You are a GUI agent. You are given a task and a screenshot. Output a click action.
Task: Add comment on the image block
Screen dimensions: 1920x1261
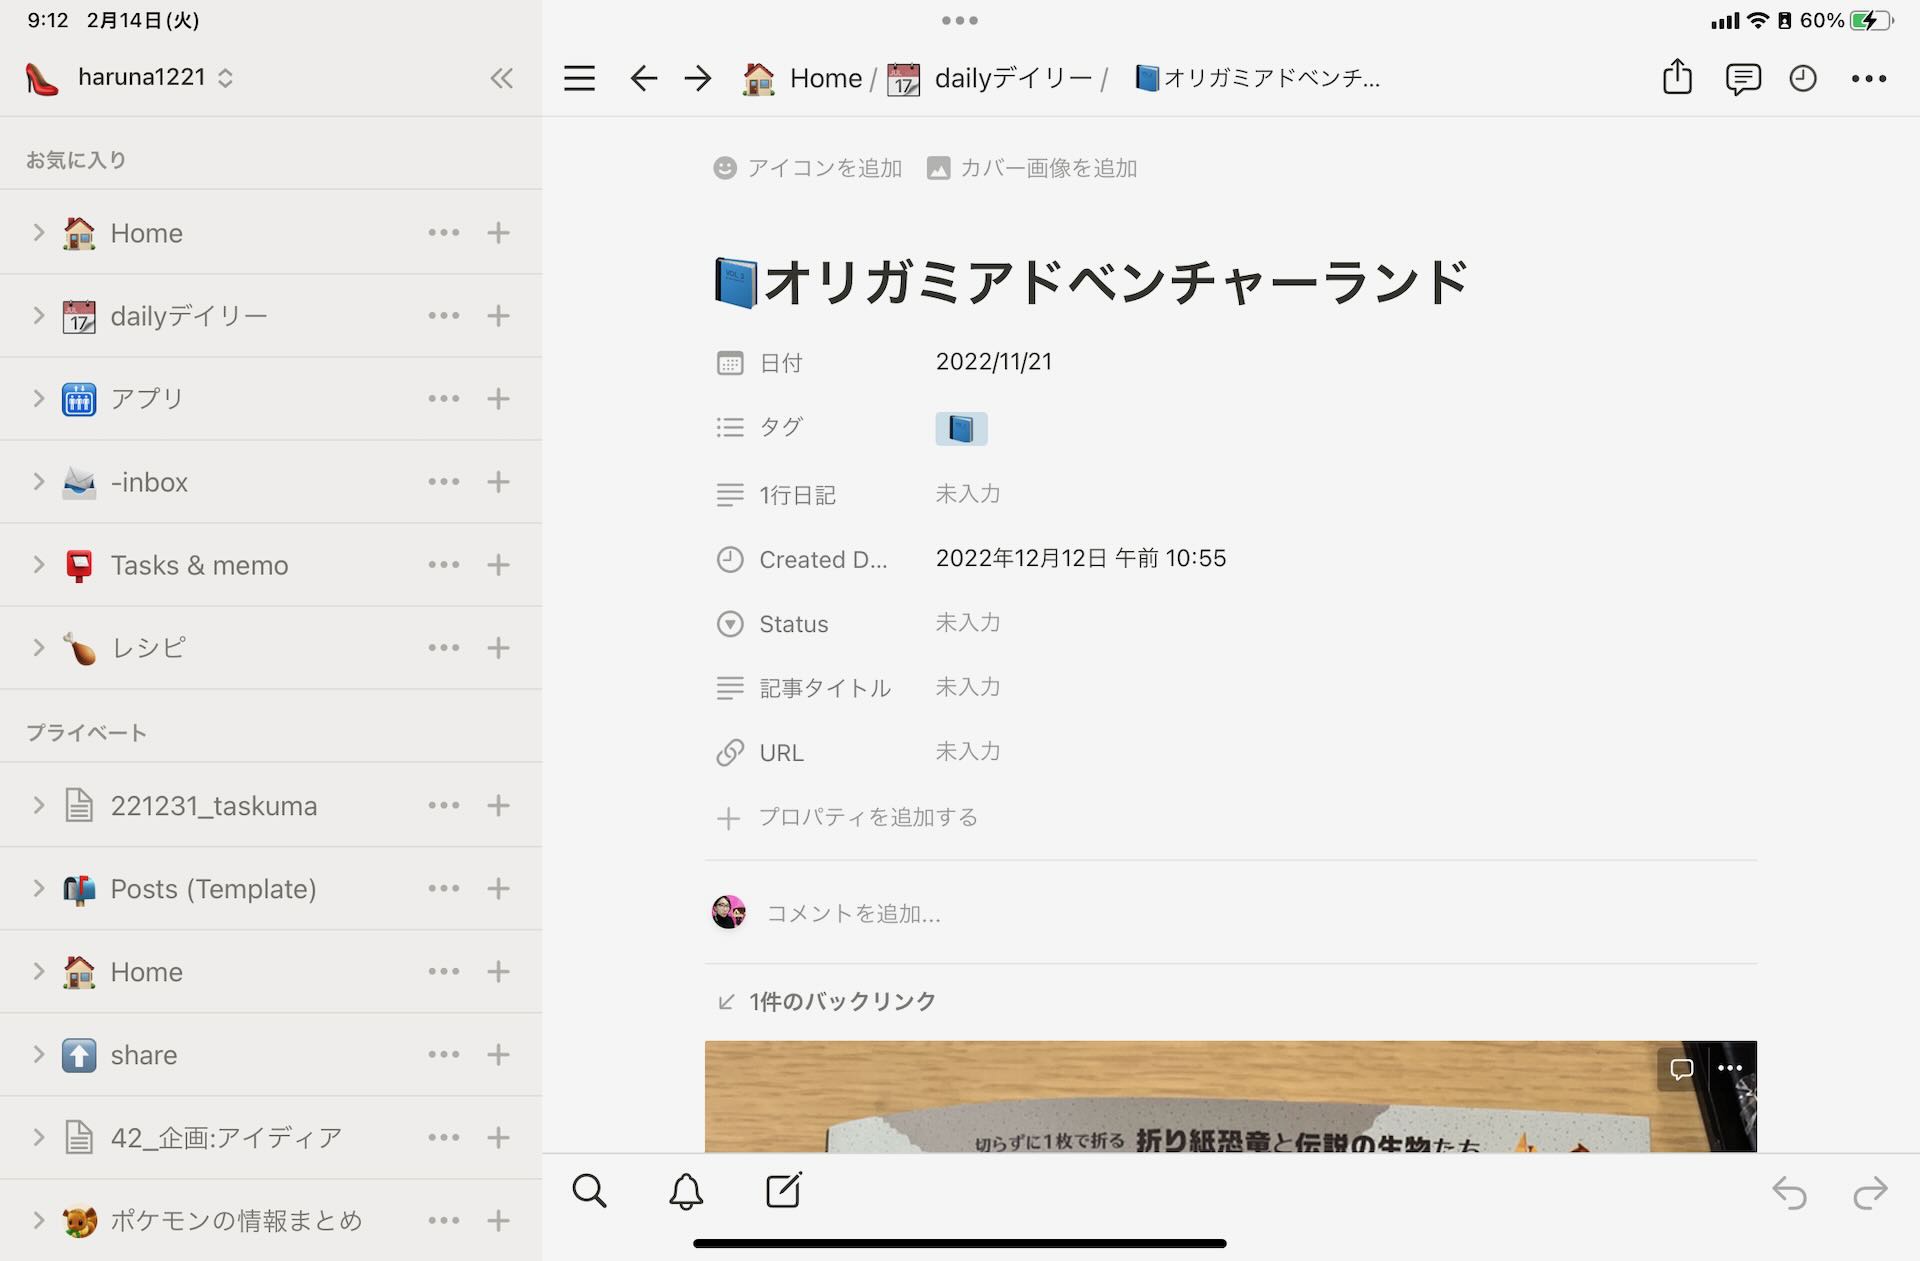click(x=1681, y=1068)
